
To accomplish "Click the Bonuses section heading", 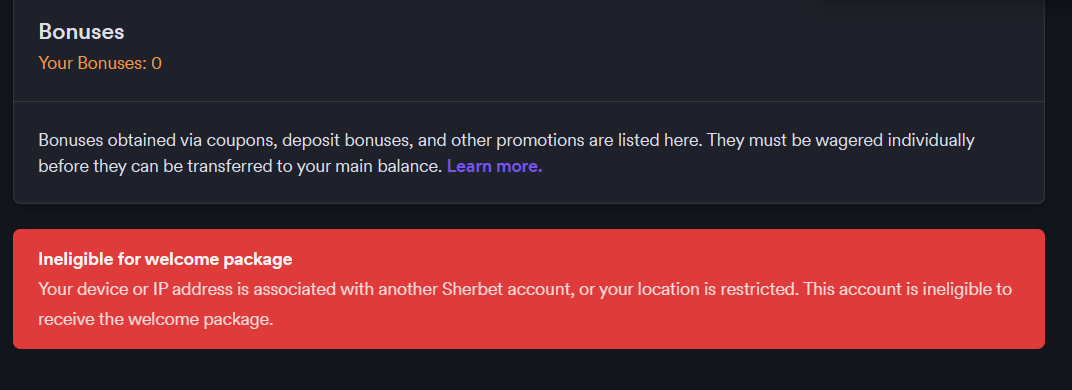I will click(81, 31).
